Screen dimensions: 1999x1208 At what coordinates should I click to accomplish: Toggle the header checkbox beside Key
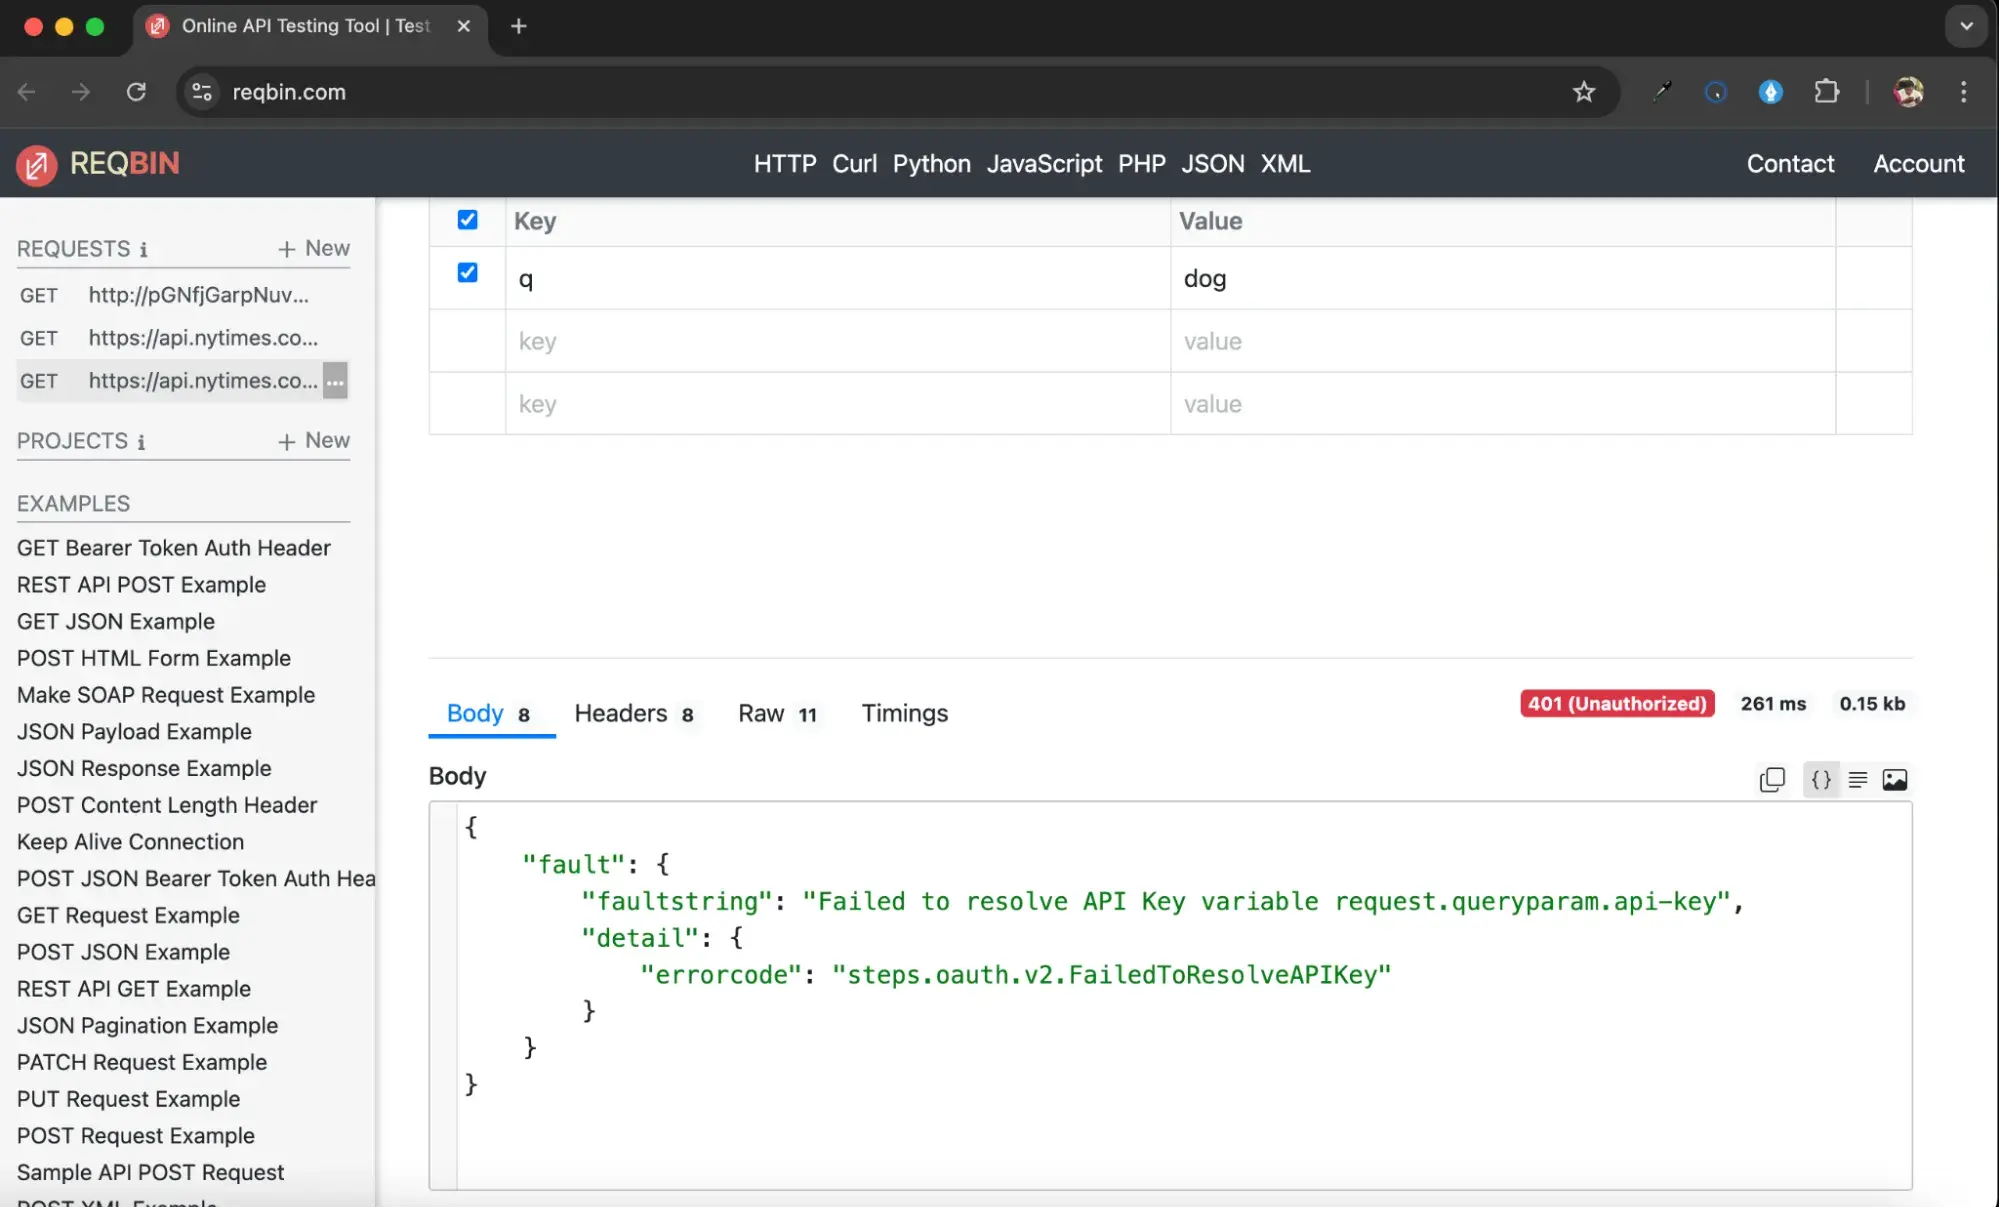pos(467,220)
